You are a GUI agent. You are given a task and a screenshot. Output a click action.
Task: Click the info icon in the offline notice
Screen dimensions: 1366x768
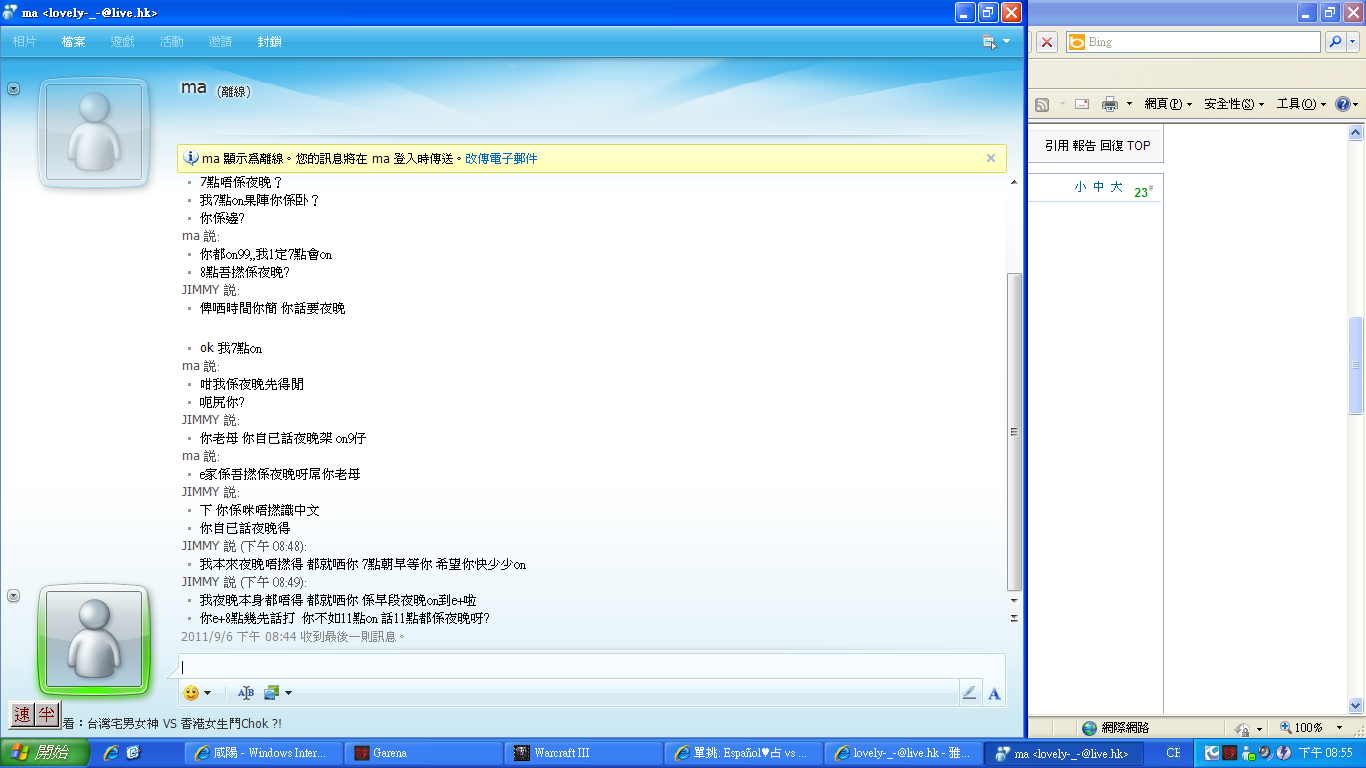[191, 158]
